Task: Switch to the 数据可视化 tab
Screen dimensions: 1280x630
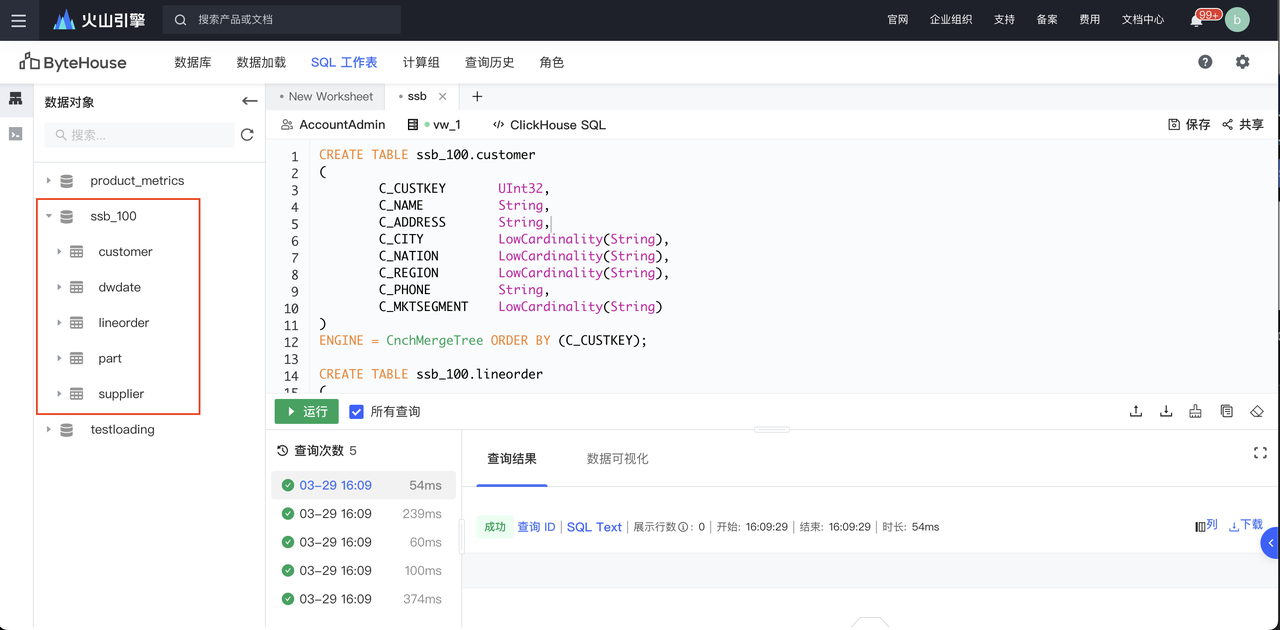Action: tap(617, 459)
